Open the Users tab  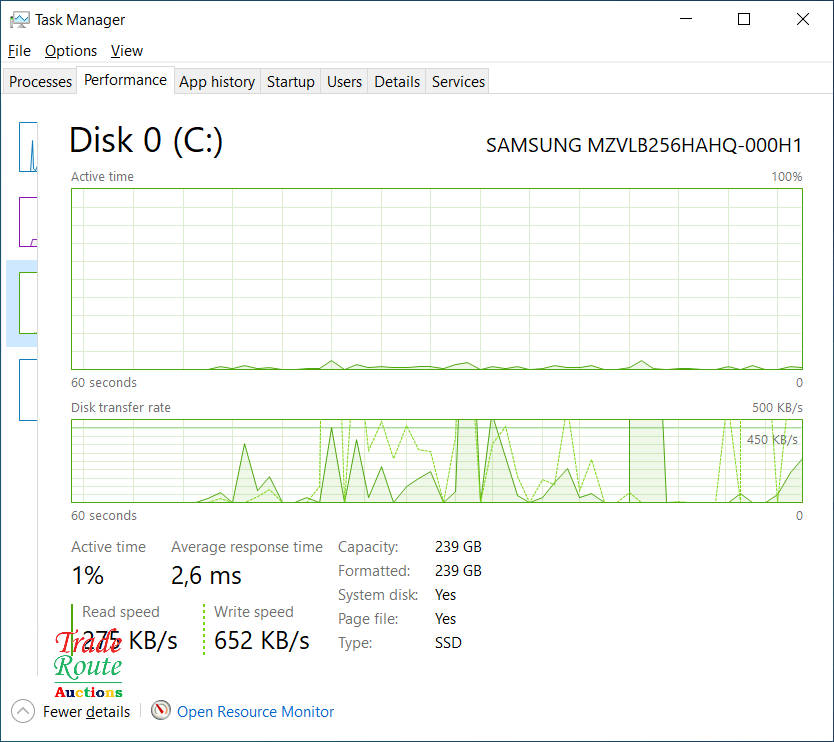pos(344,82)
